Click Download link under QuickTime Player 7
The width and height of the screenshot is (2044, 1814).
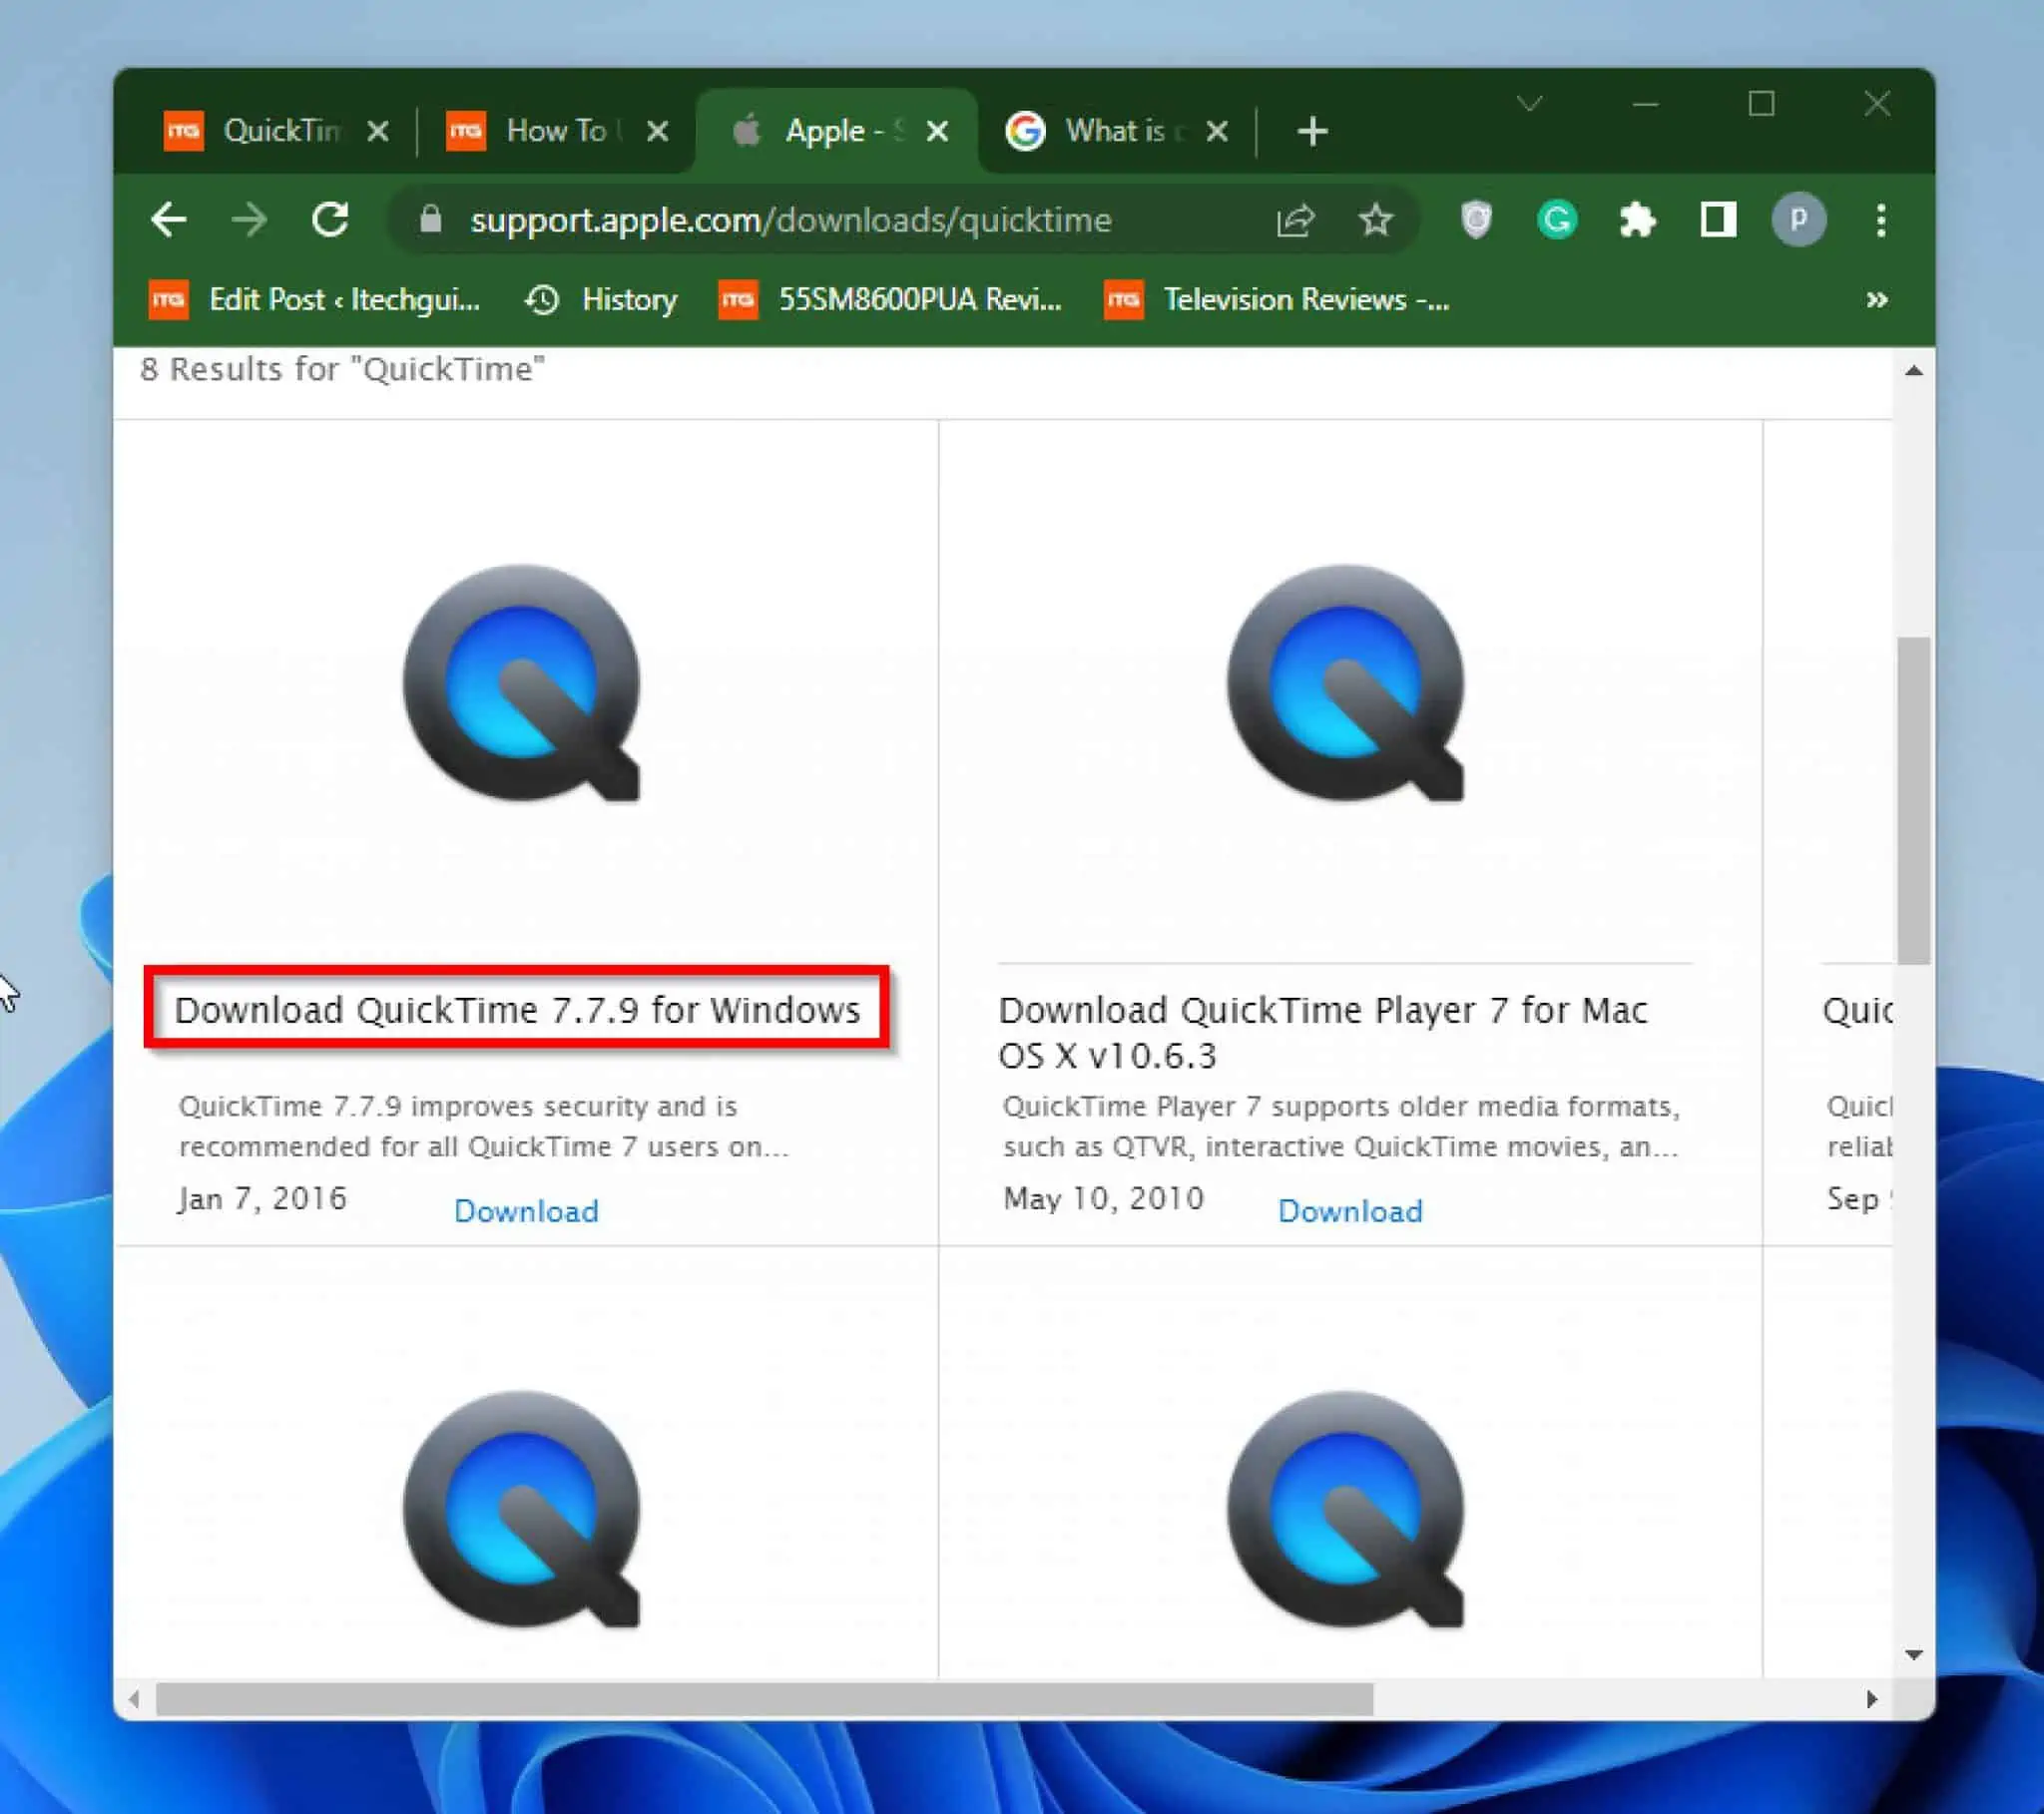click(1350, 1211)
